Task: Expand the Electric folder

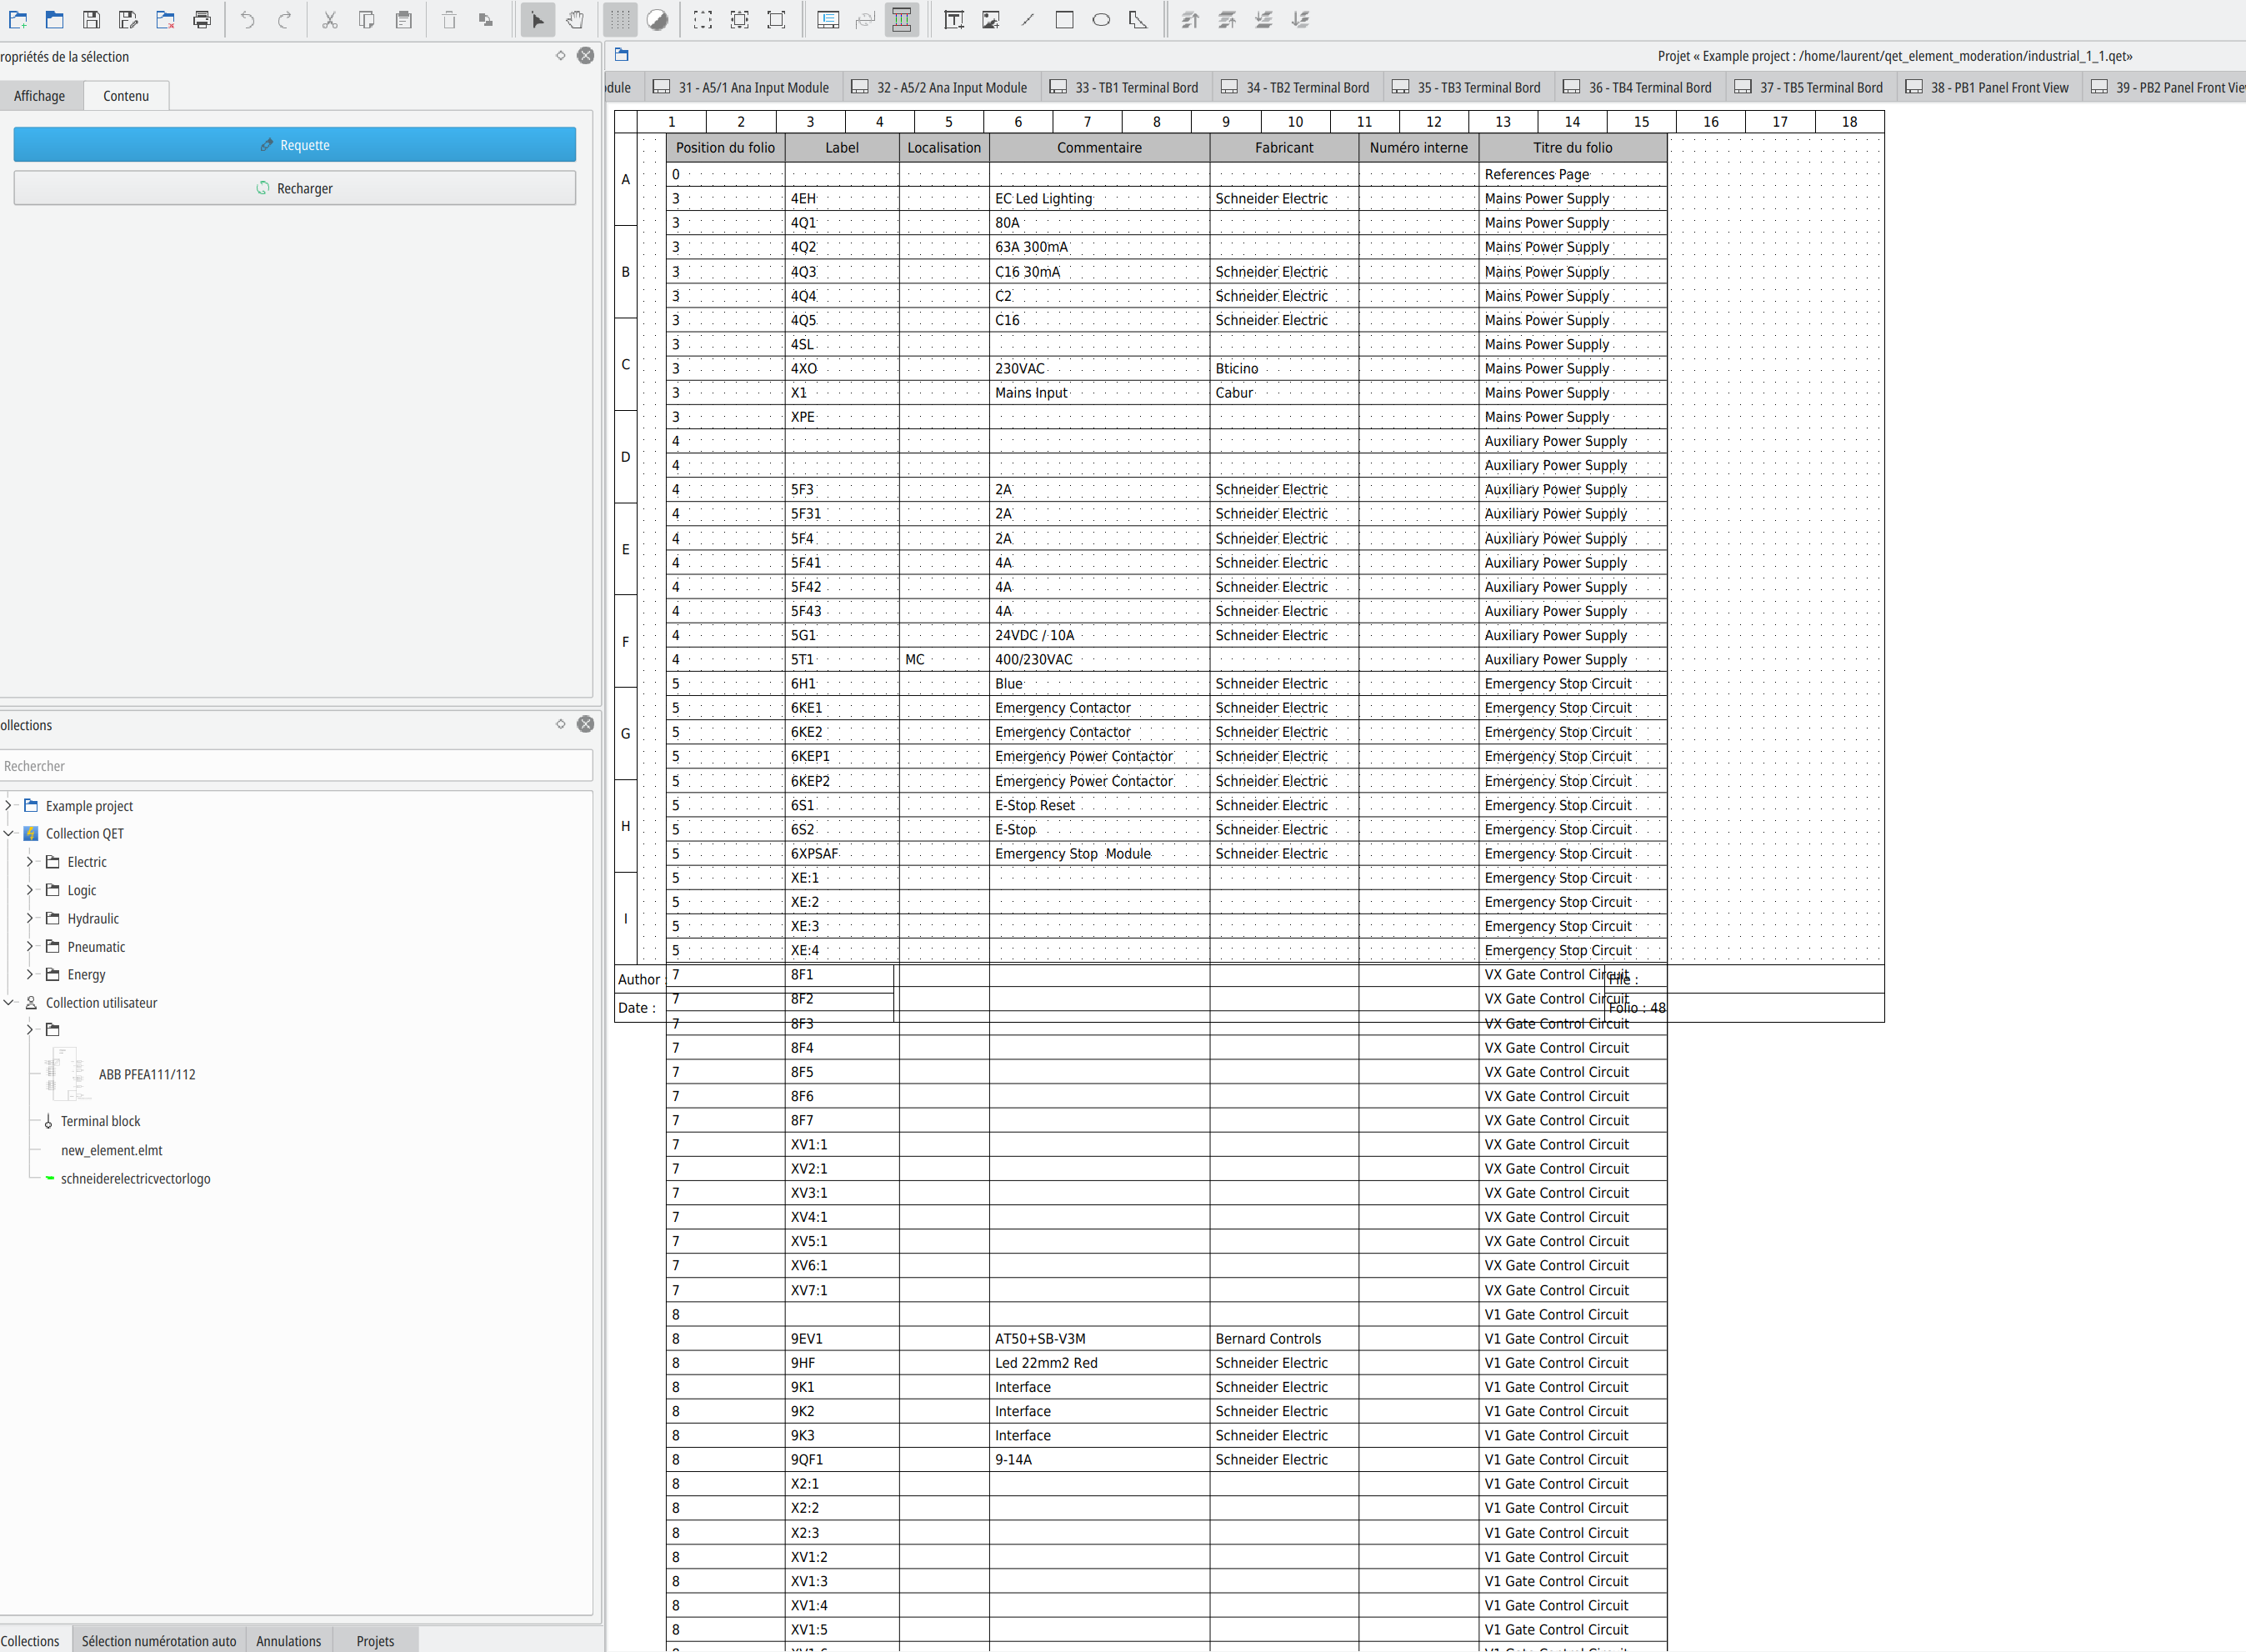Action: pyautogui.click(x=30, y=861)
